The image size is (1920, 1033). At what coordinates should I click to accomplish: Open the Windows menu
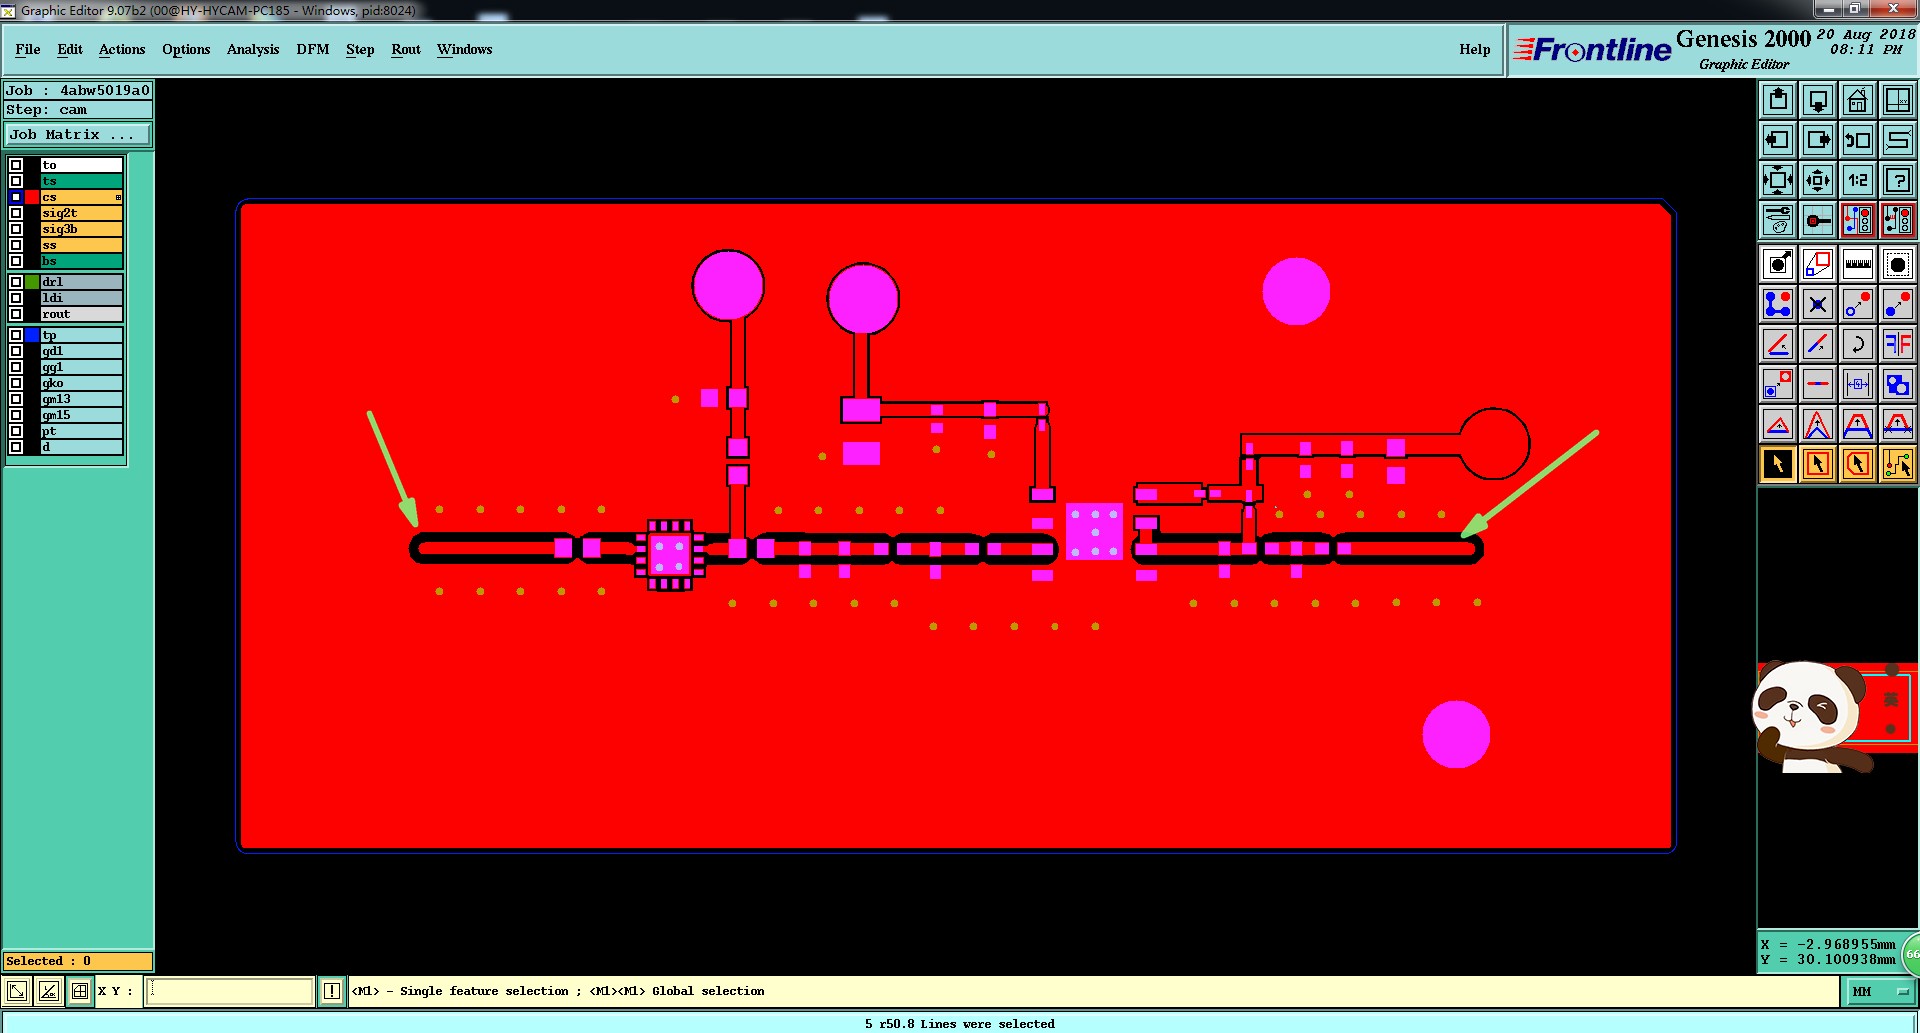(464, 49)
